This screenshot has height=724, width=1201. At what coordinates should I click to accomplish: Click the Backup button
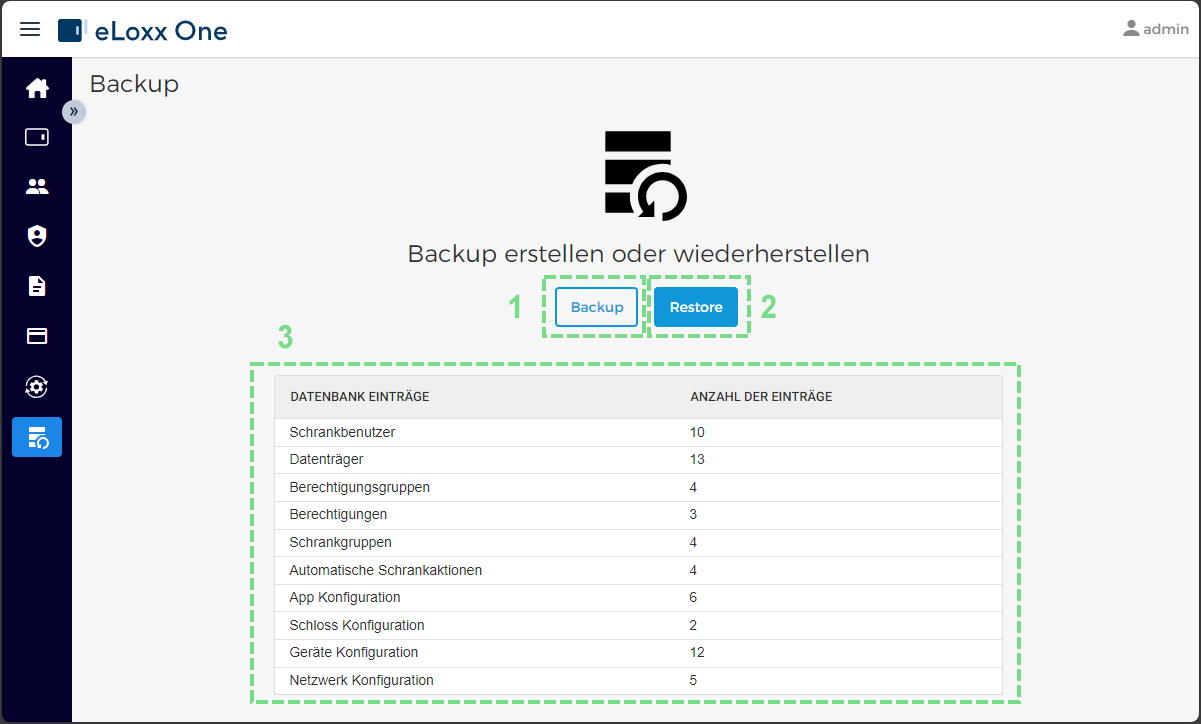(597, 307)
